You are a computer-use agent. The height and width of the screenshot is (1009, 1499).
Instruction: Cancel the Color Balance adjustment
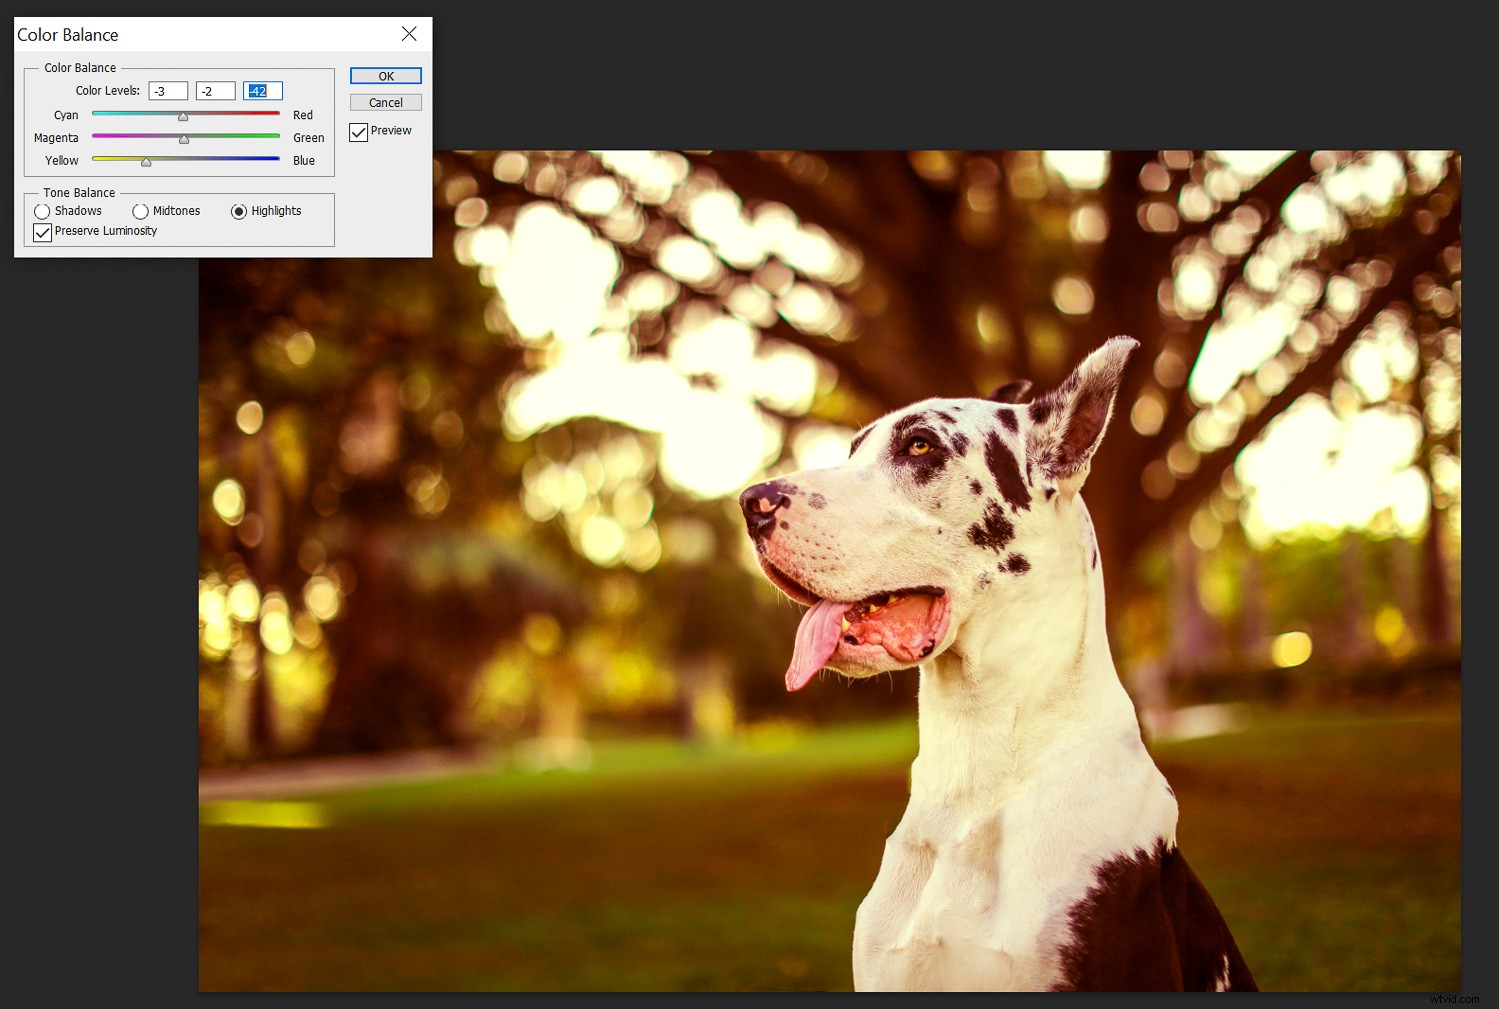pyautogui.click(x=385, y=102)
